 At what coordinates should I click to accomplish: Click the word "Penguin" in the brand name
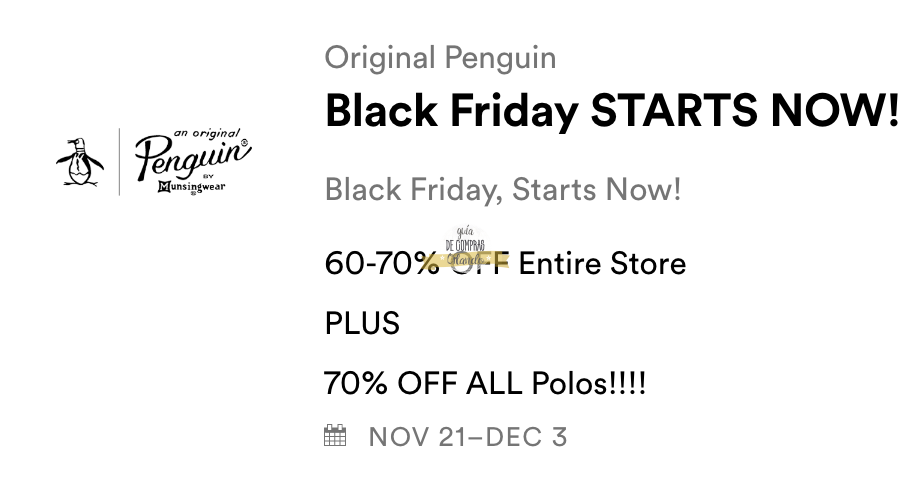pyautogui.click(x=500, y=57)
